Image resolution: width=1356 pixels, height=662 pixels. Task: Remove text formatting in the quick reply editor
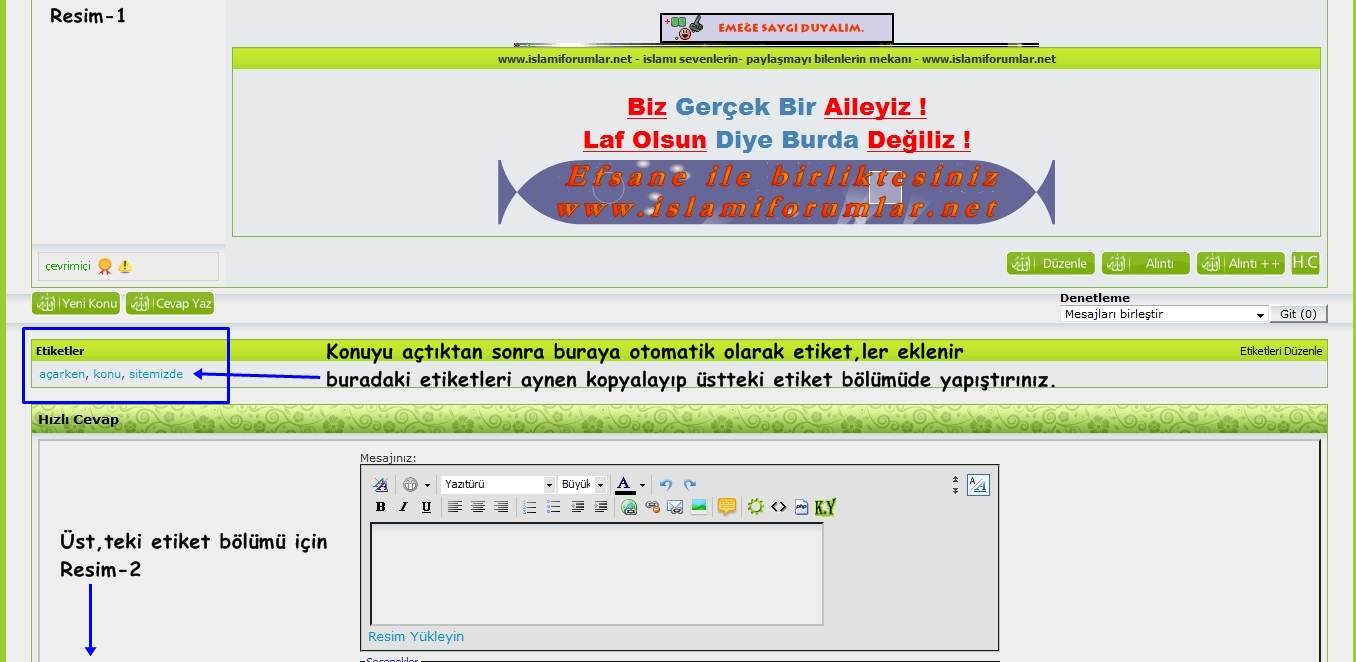click(380, 485)
